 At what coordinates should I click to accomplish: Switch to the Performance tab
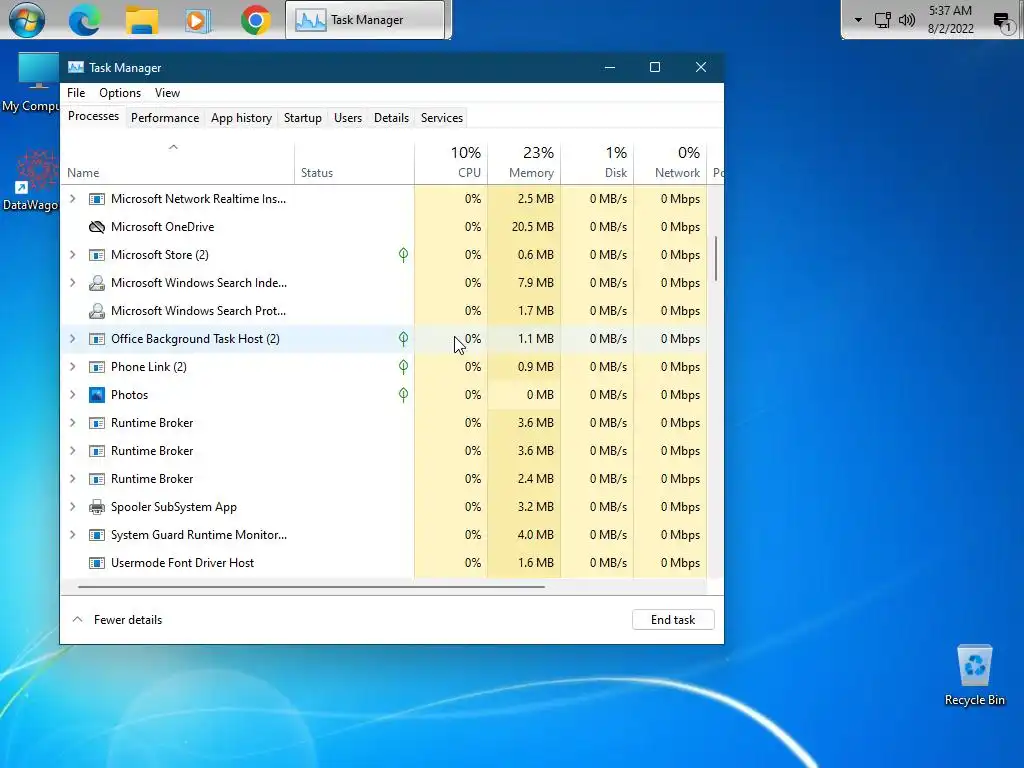(x=165, y=118)
